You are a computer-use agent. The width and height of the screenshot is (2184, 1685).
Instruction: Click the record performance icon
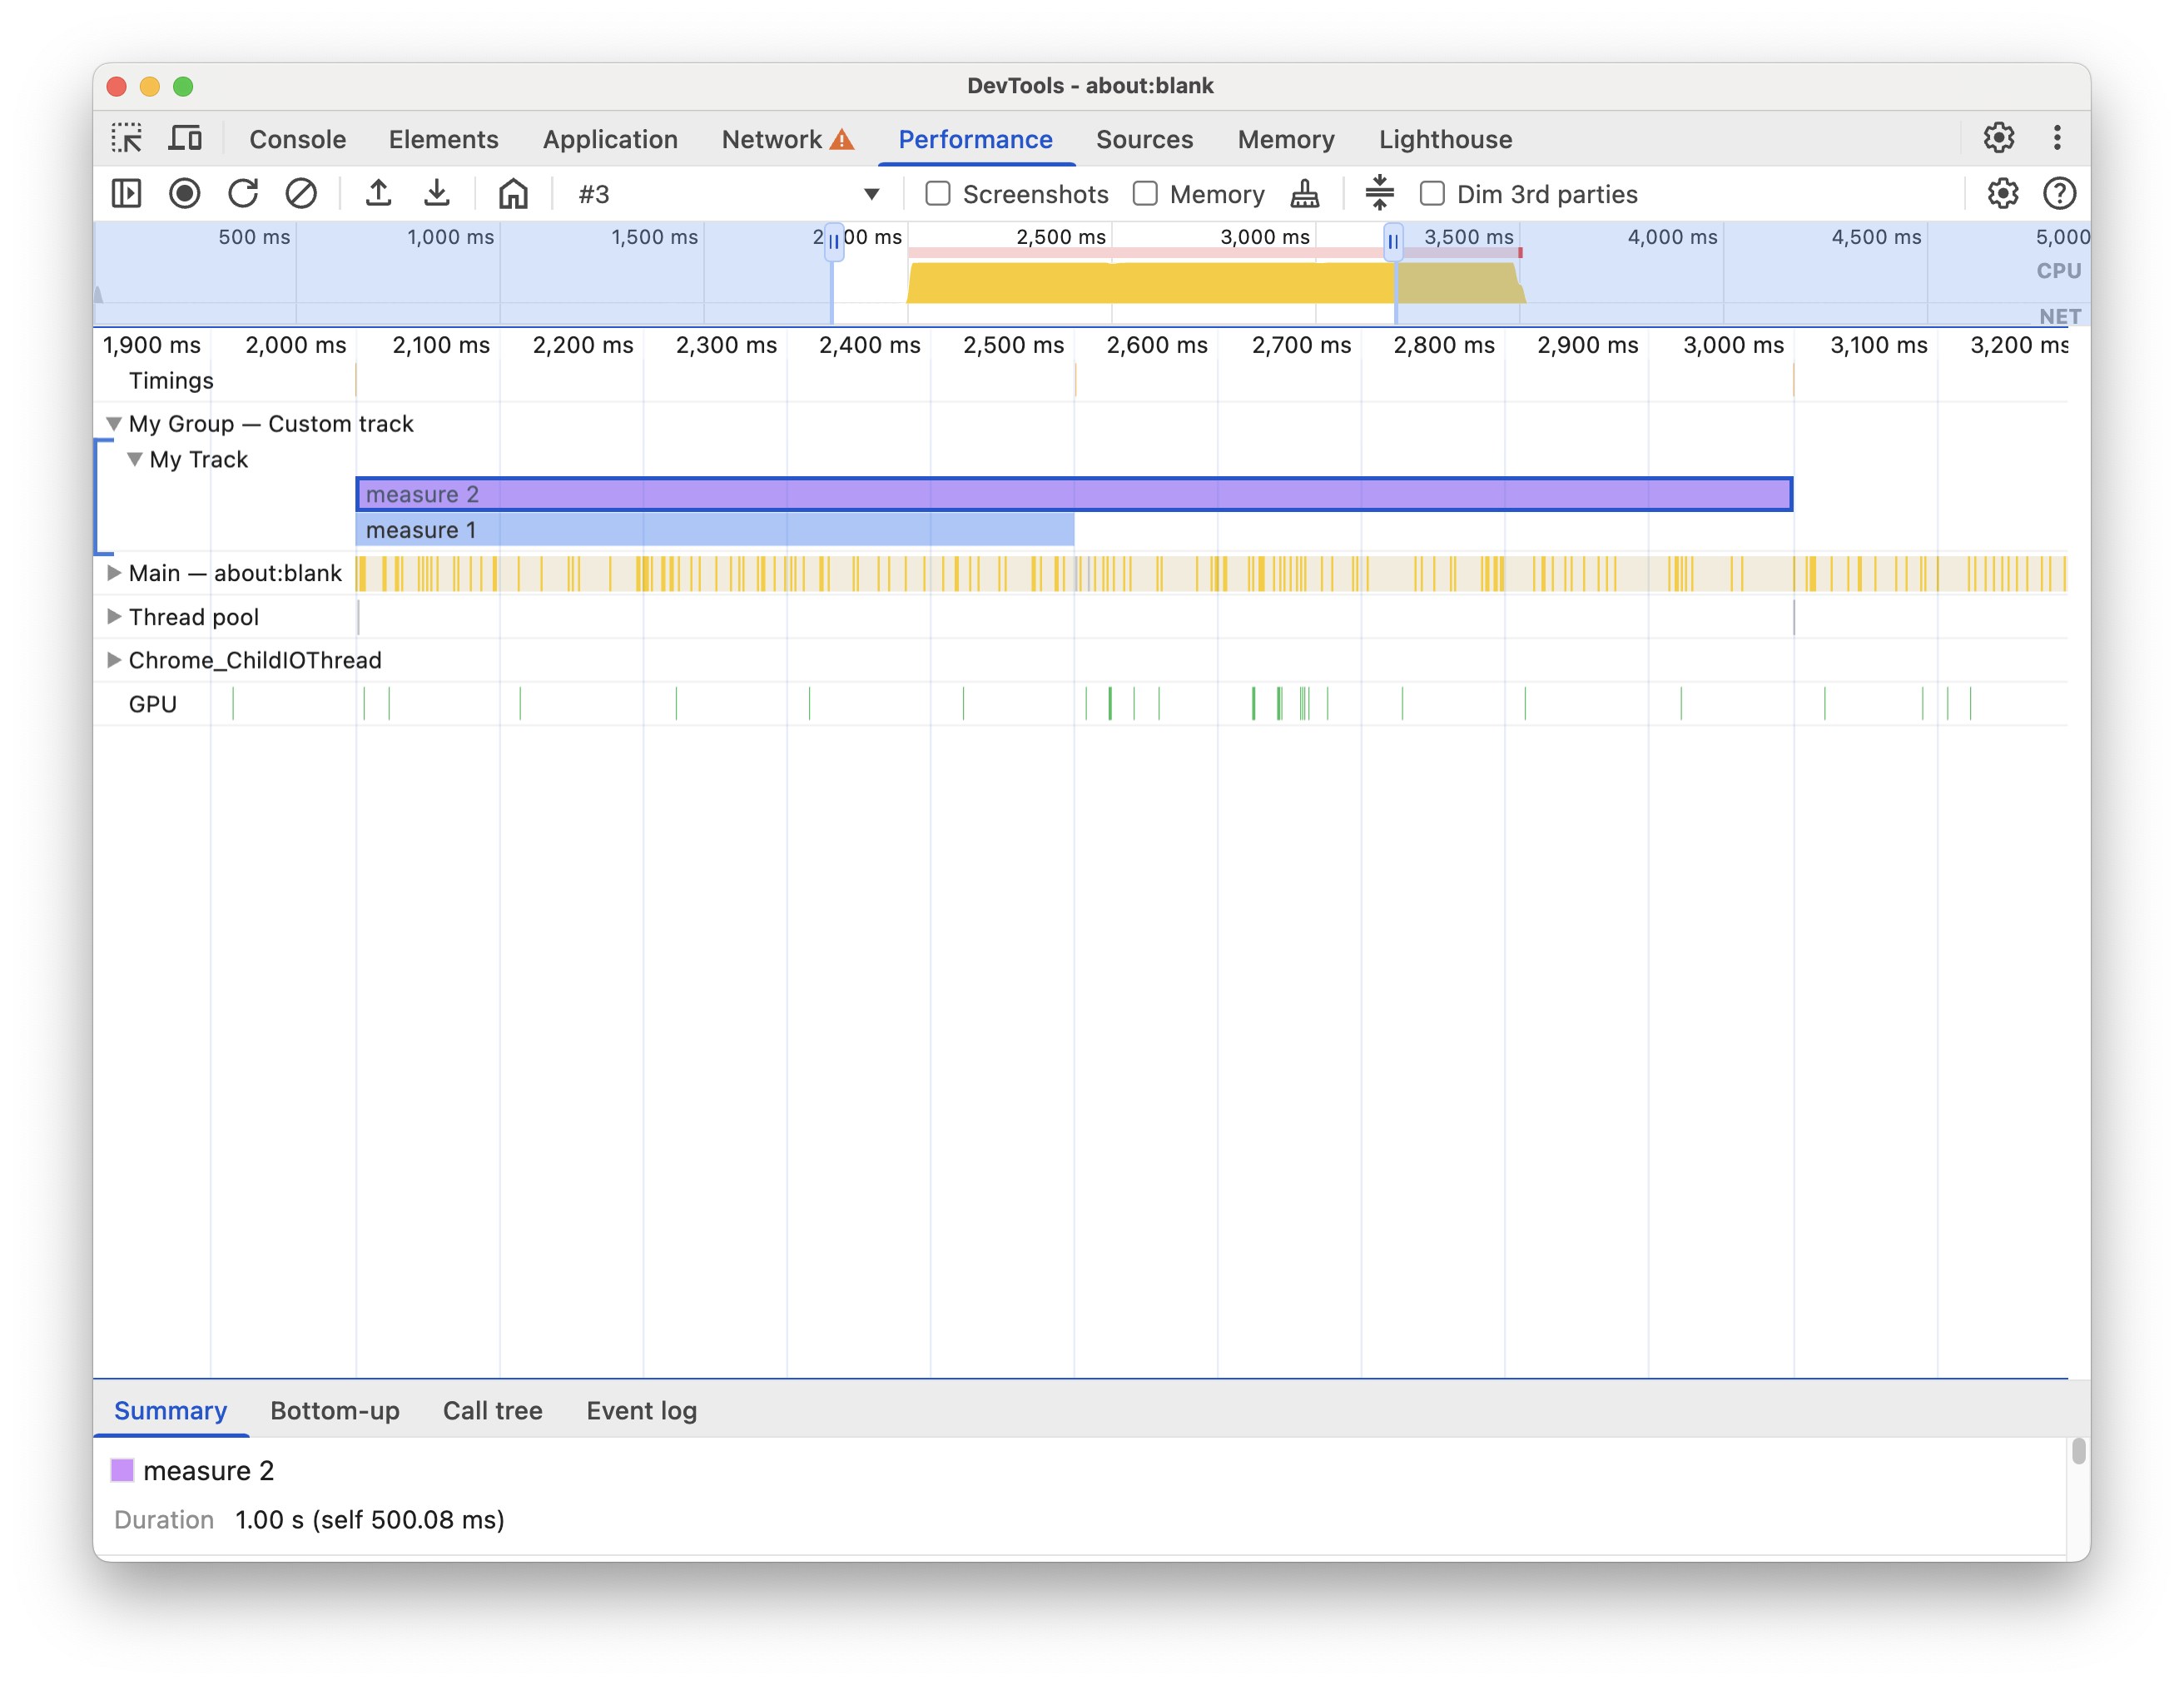[184, 193]
